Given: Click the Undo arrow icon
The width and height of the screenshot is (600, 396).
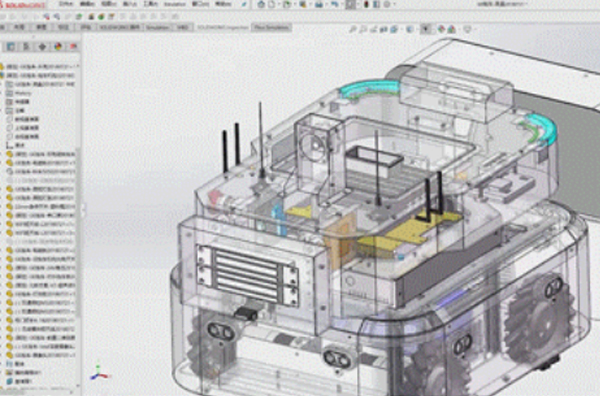Looking at the screenshot, I should [x=334, y=5].
